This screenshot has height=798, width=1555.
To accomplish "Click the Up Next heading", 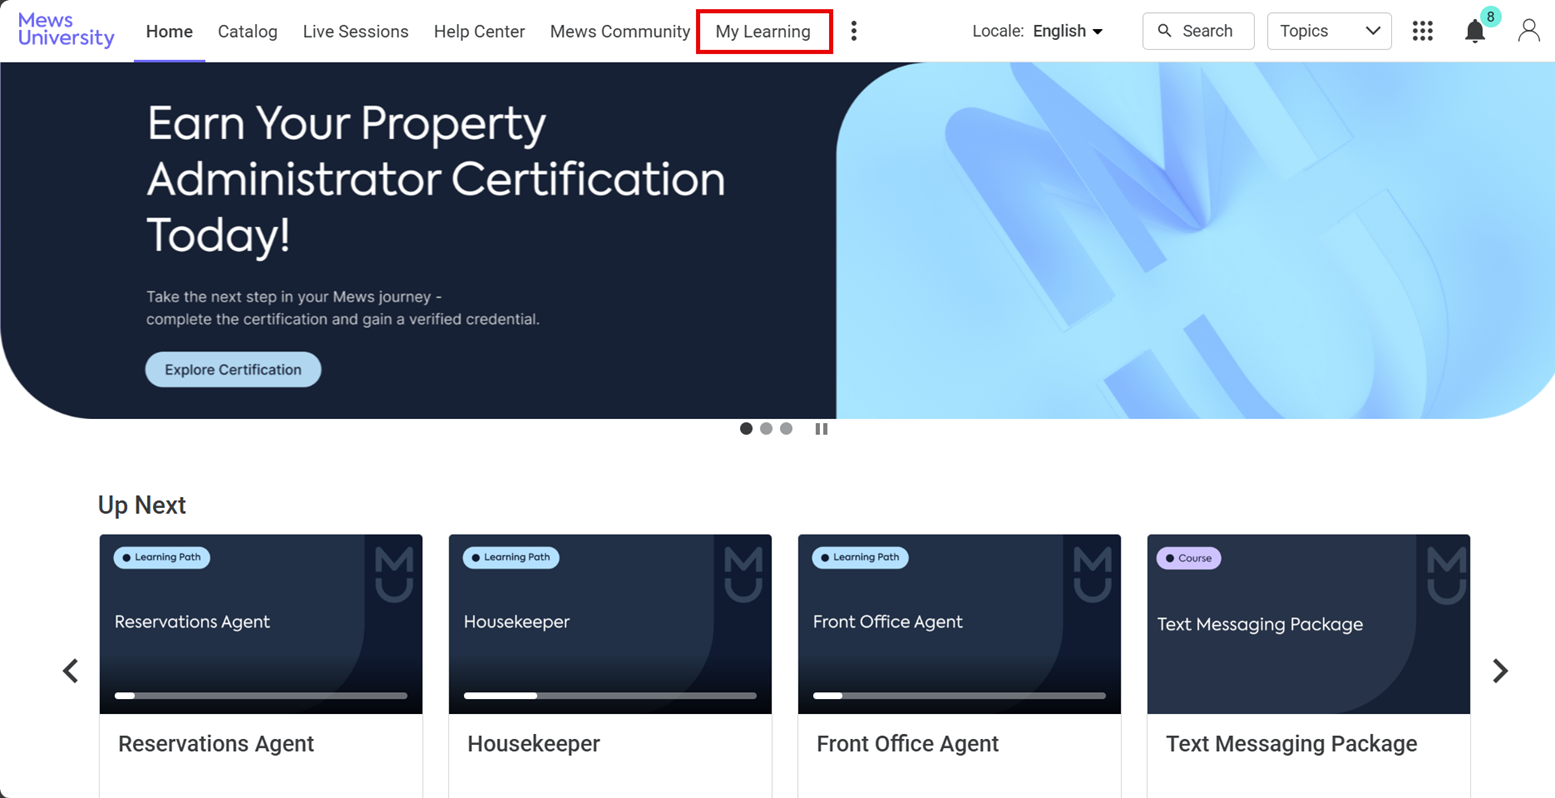I will click(142, 505).
